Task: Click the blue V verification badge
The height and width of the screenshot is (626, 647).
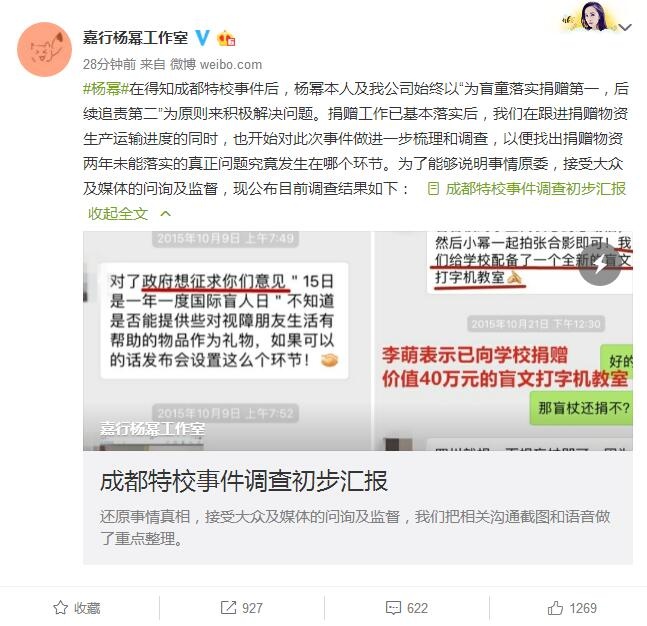Action: point(202,38)
